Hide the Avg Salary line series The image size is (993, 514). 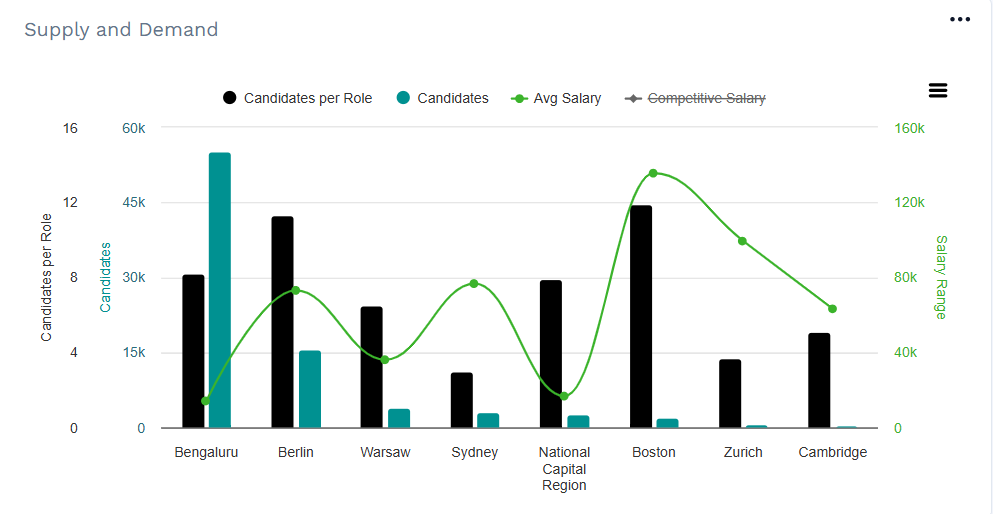567,98
